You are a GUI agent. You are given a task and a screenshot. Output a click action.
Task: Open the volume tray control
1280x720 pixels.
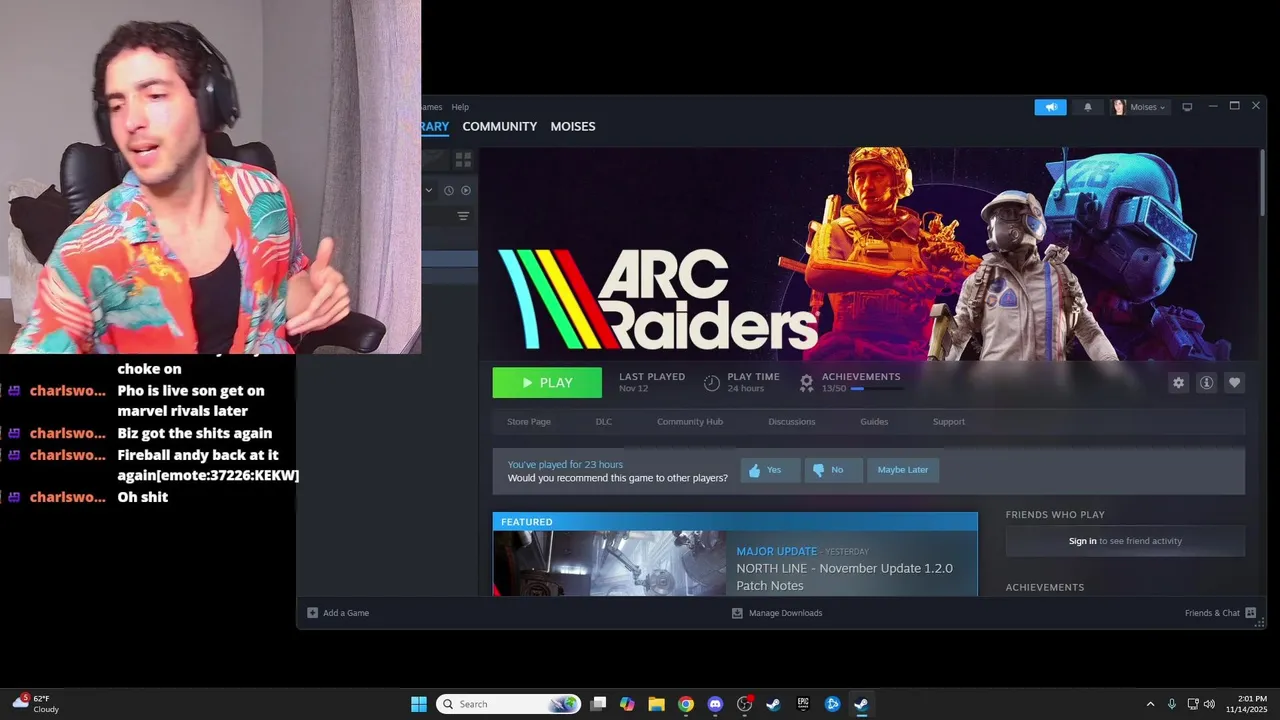coord(1209,704)
